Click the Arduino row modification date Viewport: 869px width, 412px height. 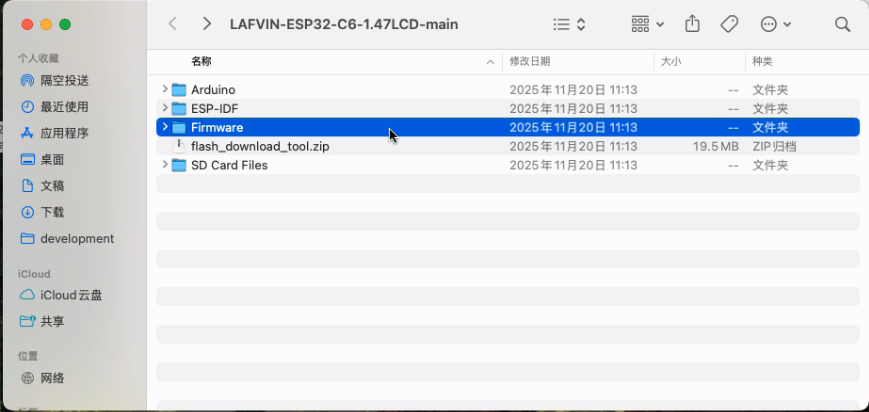point(573,90)
